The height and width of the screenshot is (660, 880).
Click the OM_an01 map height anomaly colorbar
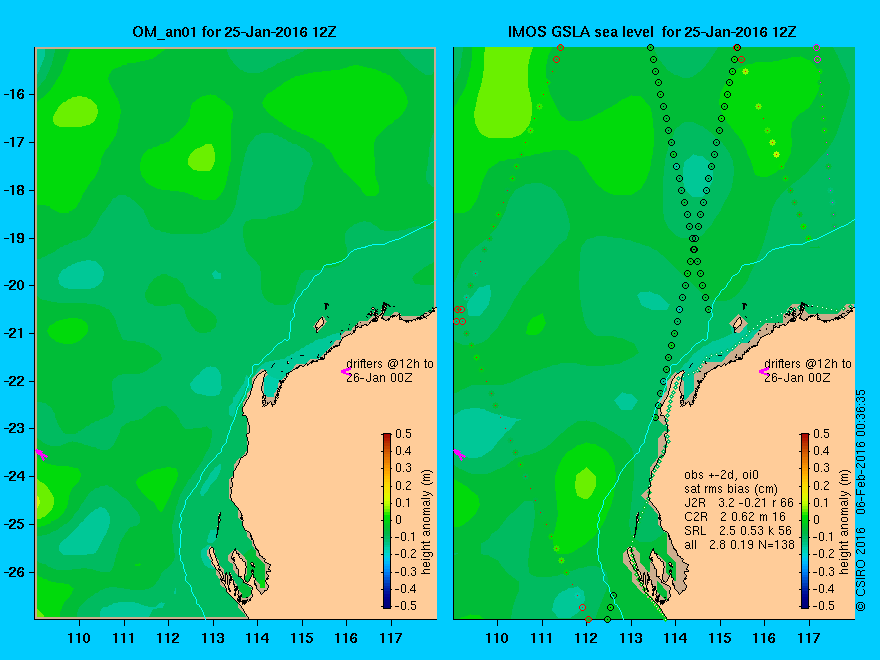(387, 520)
